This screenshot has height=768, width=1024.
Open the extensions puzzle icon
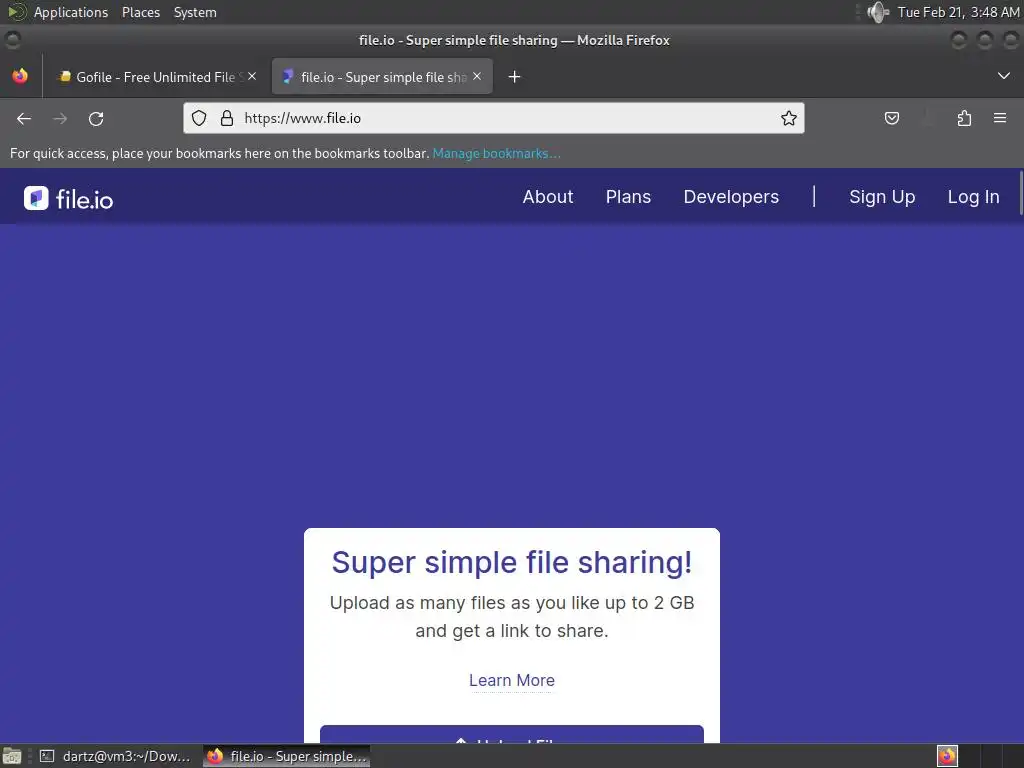point(964,118)
